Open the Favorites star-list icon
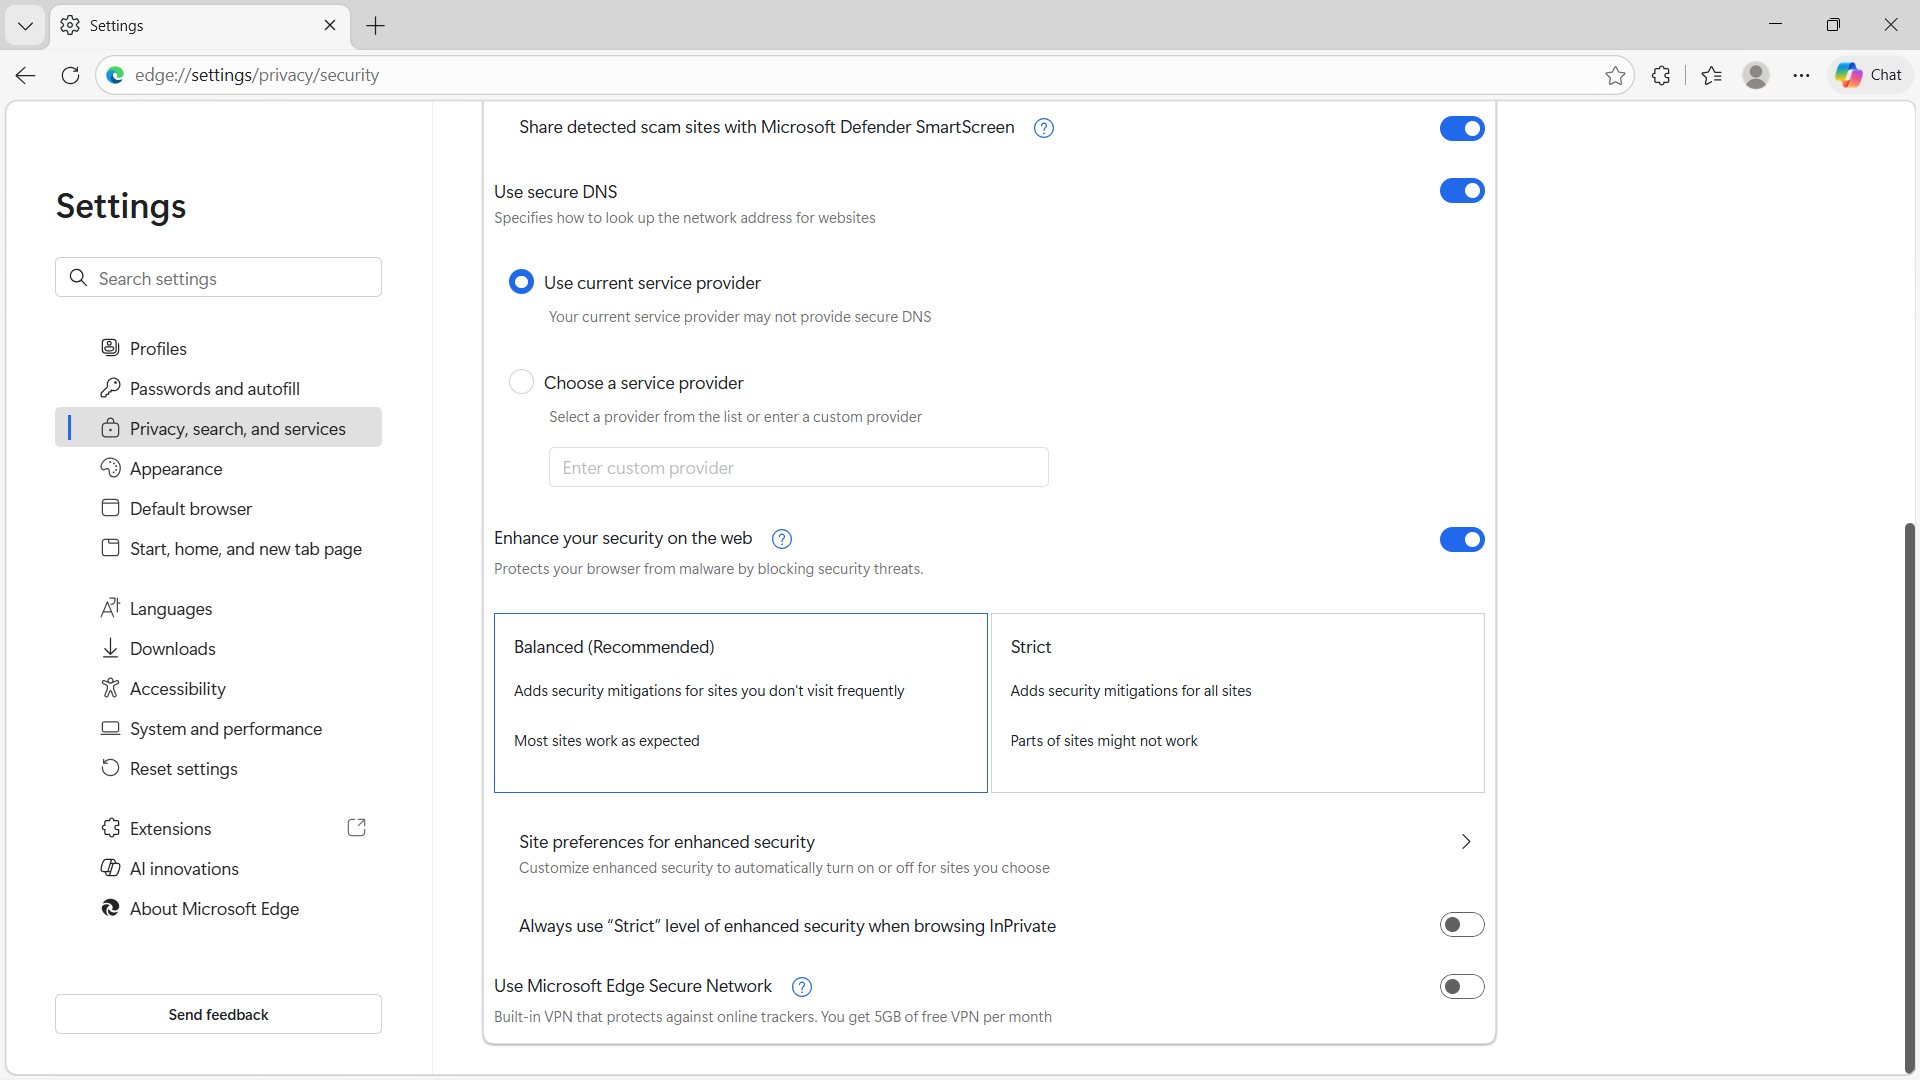Viewport: 1920px width, 1080px height. coord(1711,75)
